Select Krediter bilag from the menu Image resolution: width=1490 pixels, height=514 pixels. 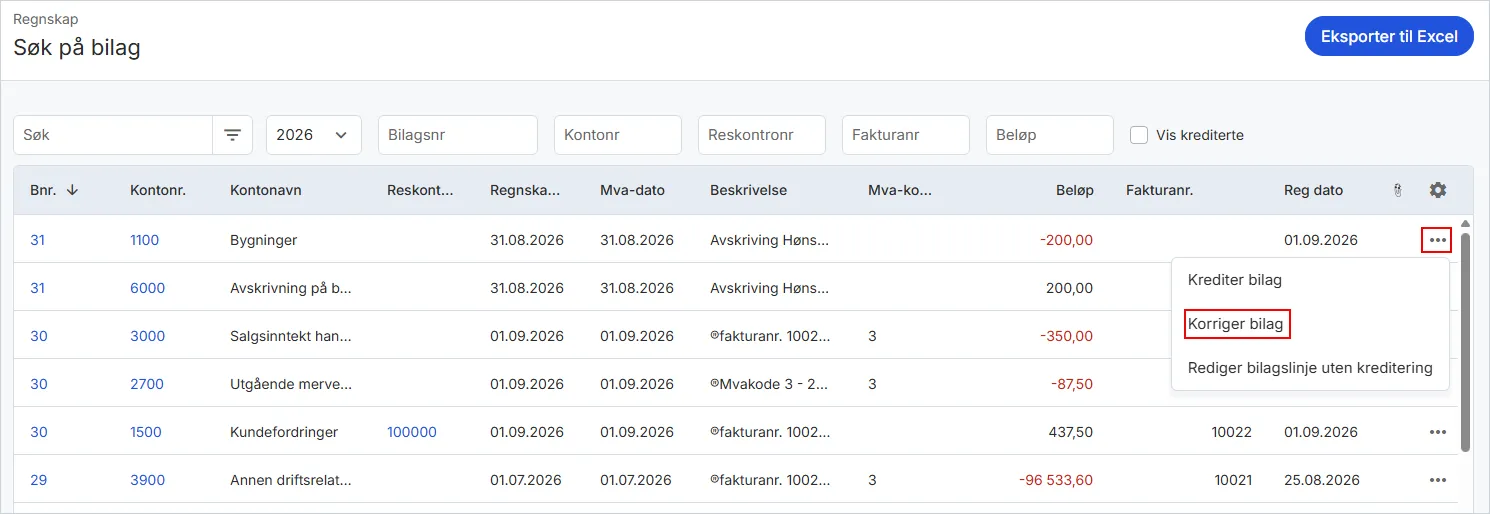pyautogui.click(x=1235, y=280)
